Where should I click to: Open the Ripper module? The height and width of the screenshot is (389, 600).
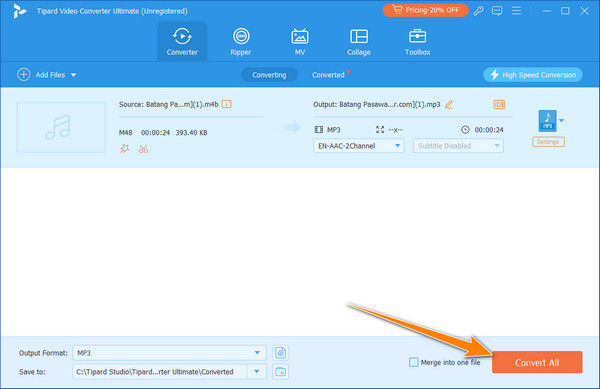point(241,42)
